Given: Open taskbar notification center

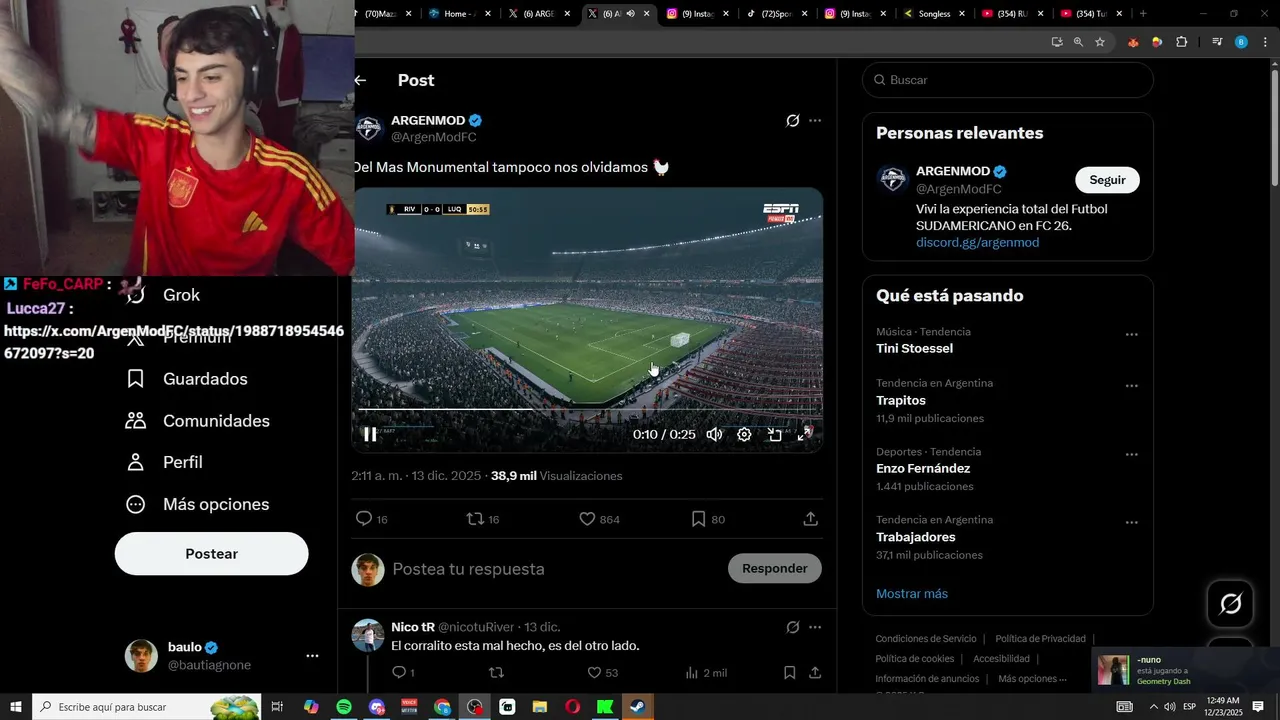Looking at the screenshot, I should coord(1258,707).
